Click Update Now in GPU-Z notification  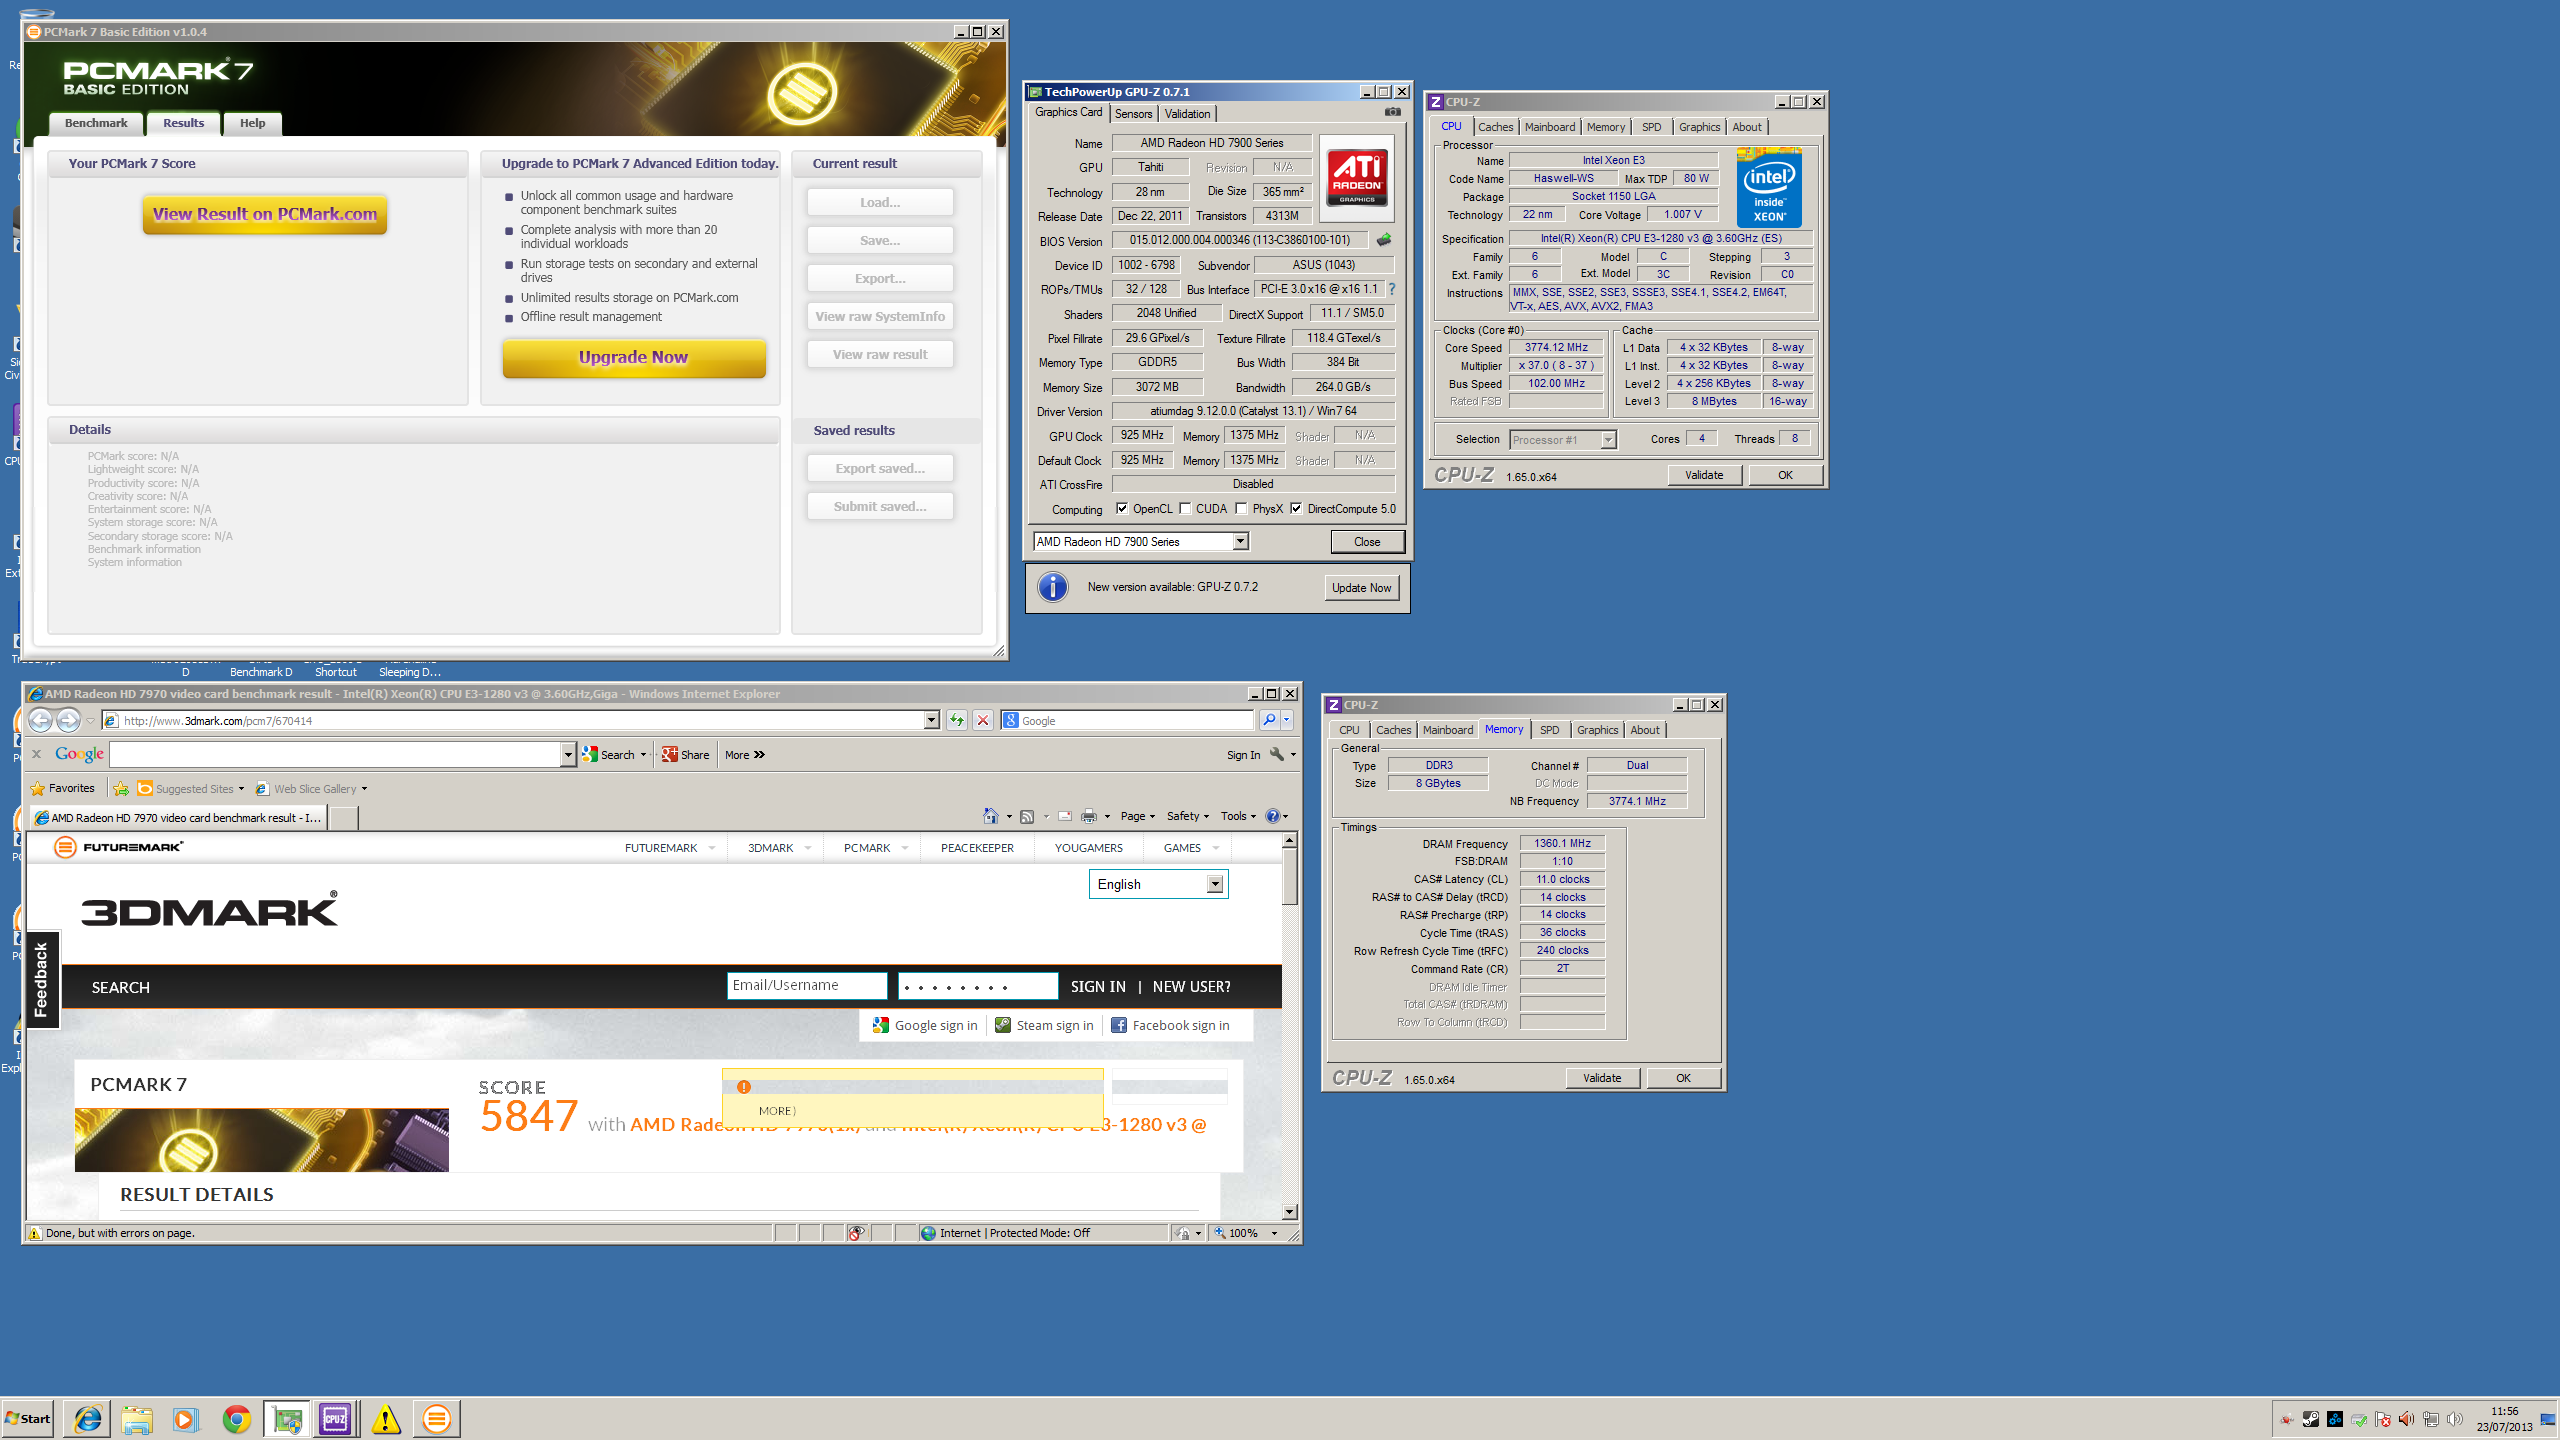[x=1361, y=588]
